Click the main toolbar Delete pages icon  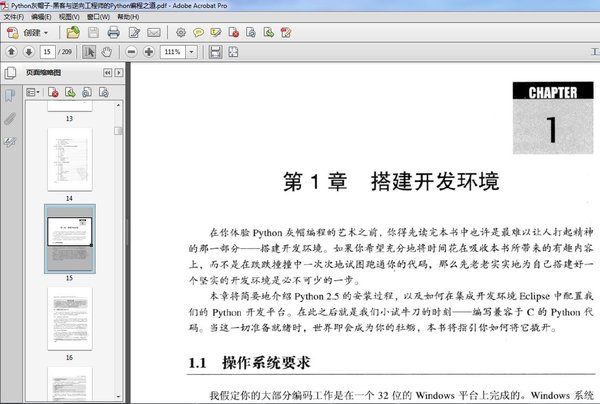(x=233, y=33)
